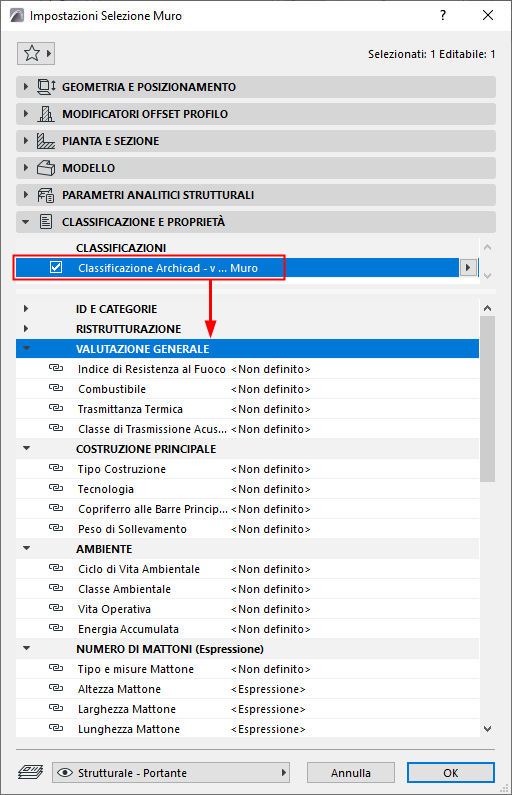The height and width of the screenshot is (795, 512).
Task: Expand the ID e Categorie group
Action: coord(26,308)
